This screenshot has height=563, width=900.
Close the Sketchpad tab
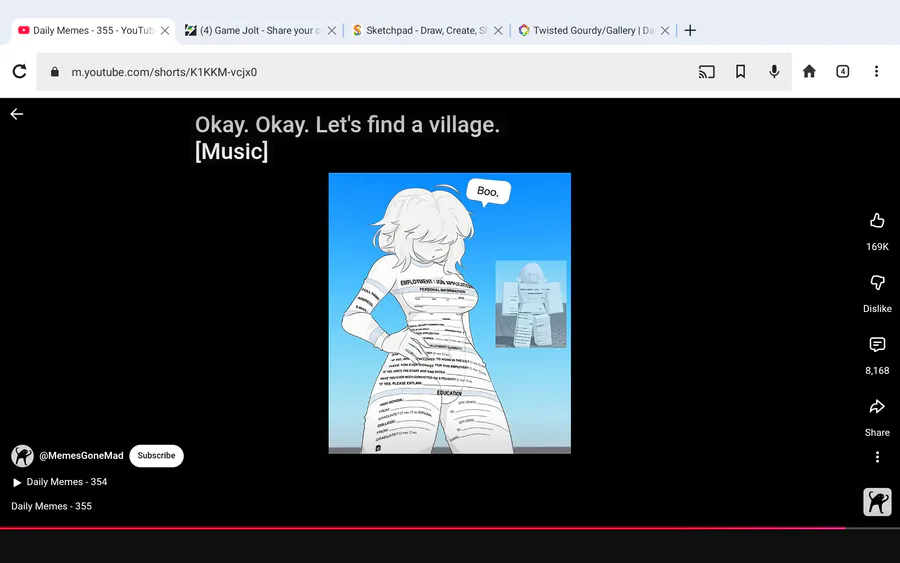click(x=498, y=30)
